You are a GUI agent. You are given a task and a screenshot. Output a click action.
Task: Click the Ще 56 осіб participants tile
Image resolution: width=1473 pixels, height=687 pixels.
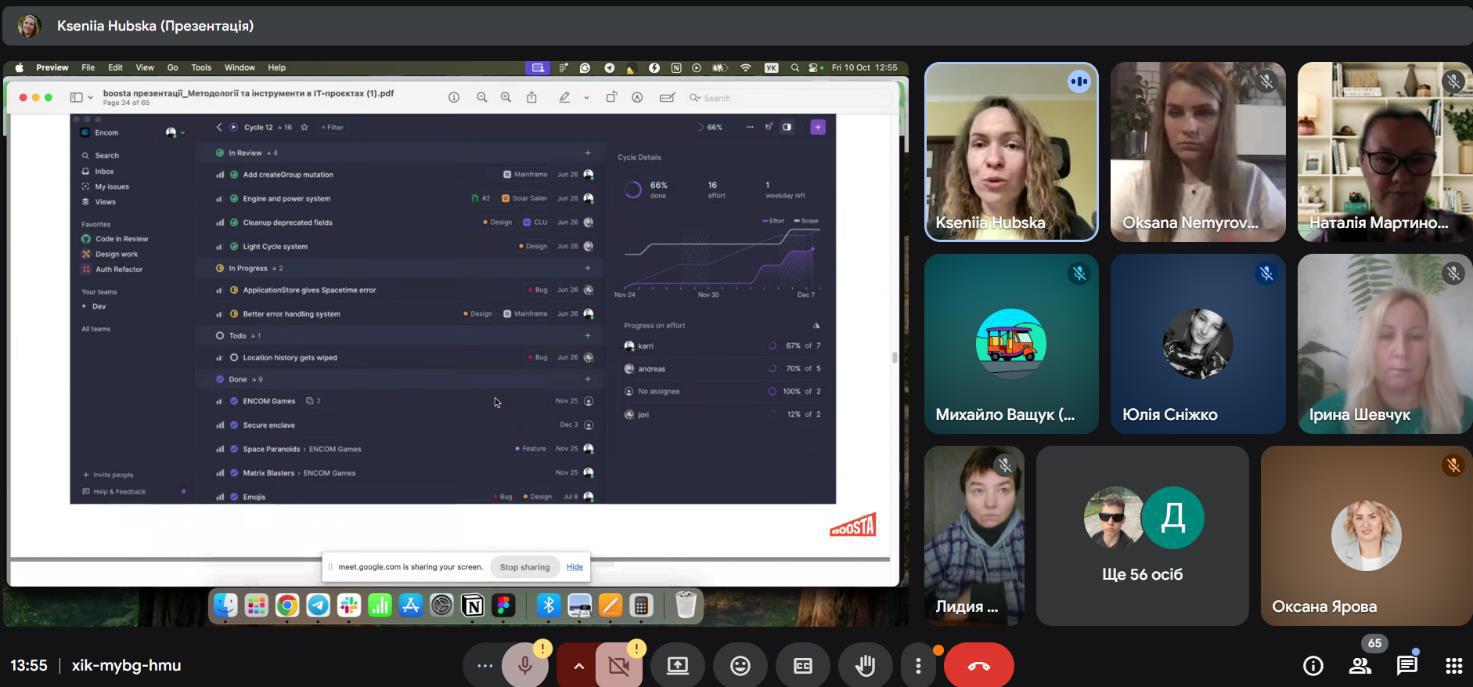pos(1142,535)
